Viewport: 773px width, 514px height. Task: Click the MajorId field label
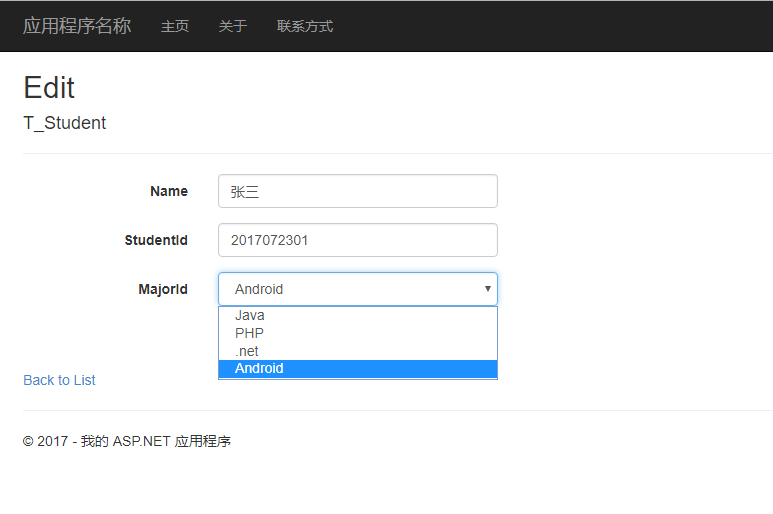click(163, 289)
